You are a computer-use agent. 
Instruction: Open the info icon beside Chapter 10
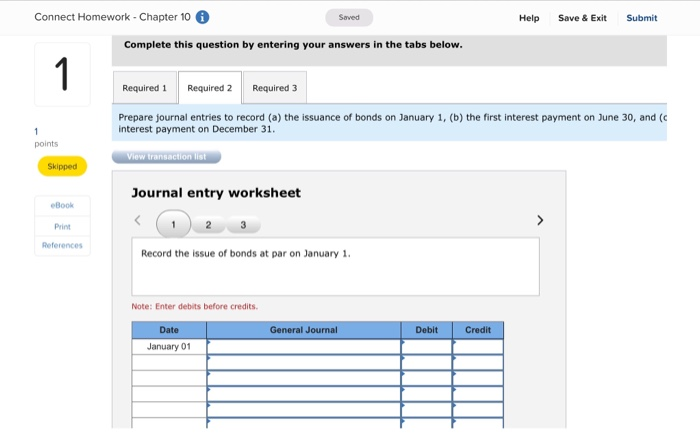[202, 17]
